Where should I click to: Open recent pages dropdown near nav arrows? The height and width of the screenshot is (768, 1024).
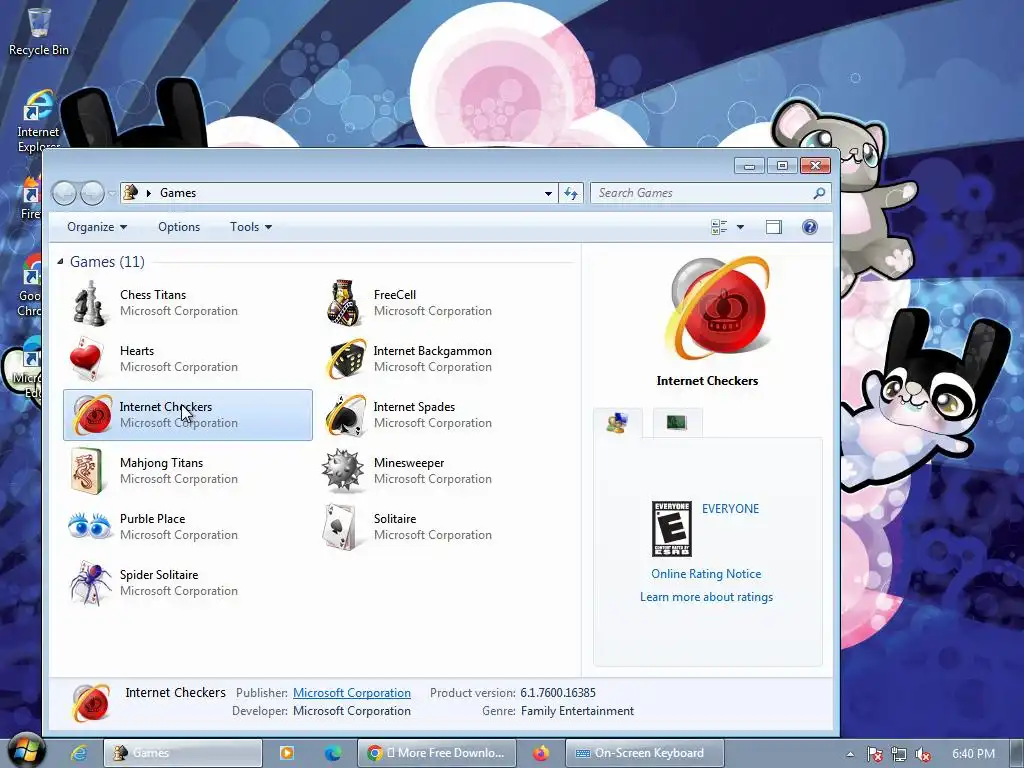(x=112, y=193)
